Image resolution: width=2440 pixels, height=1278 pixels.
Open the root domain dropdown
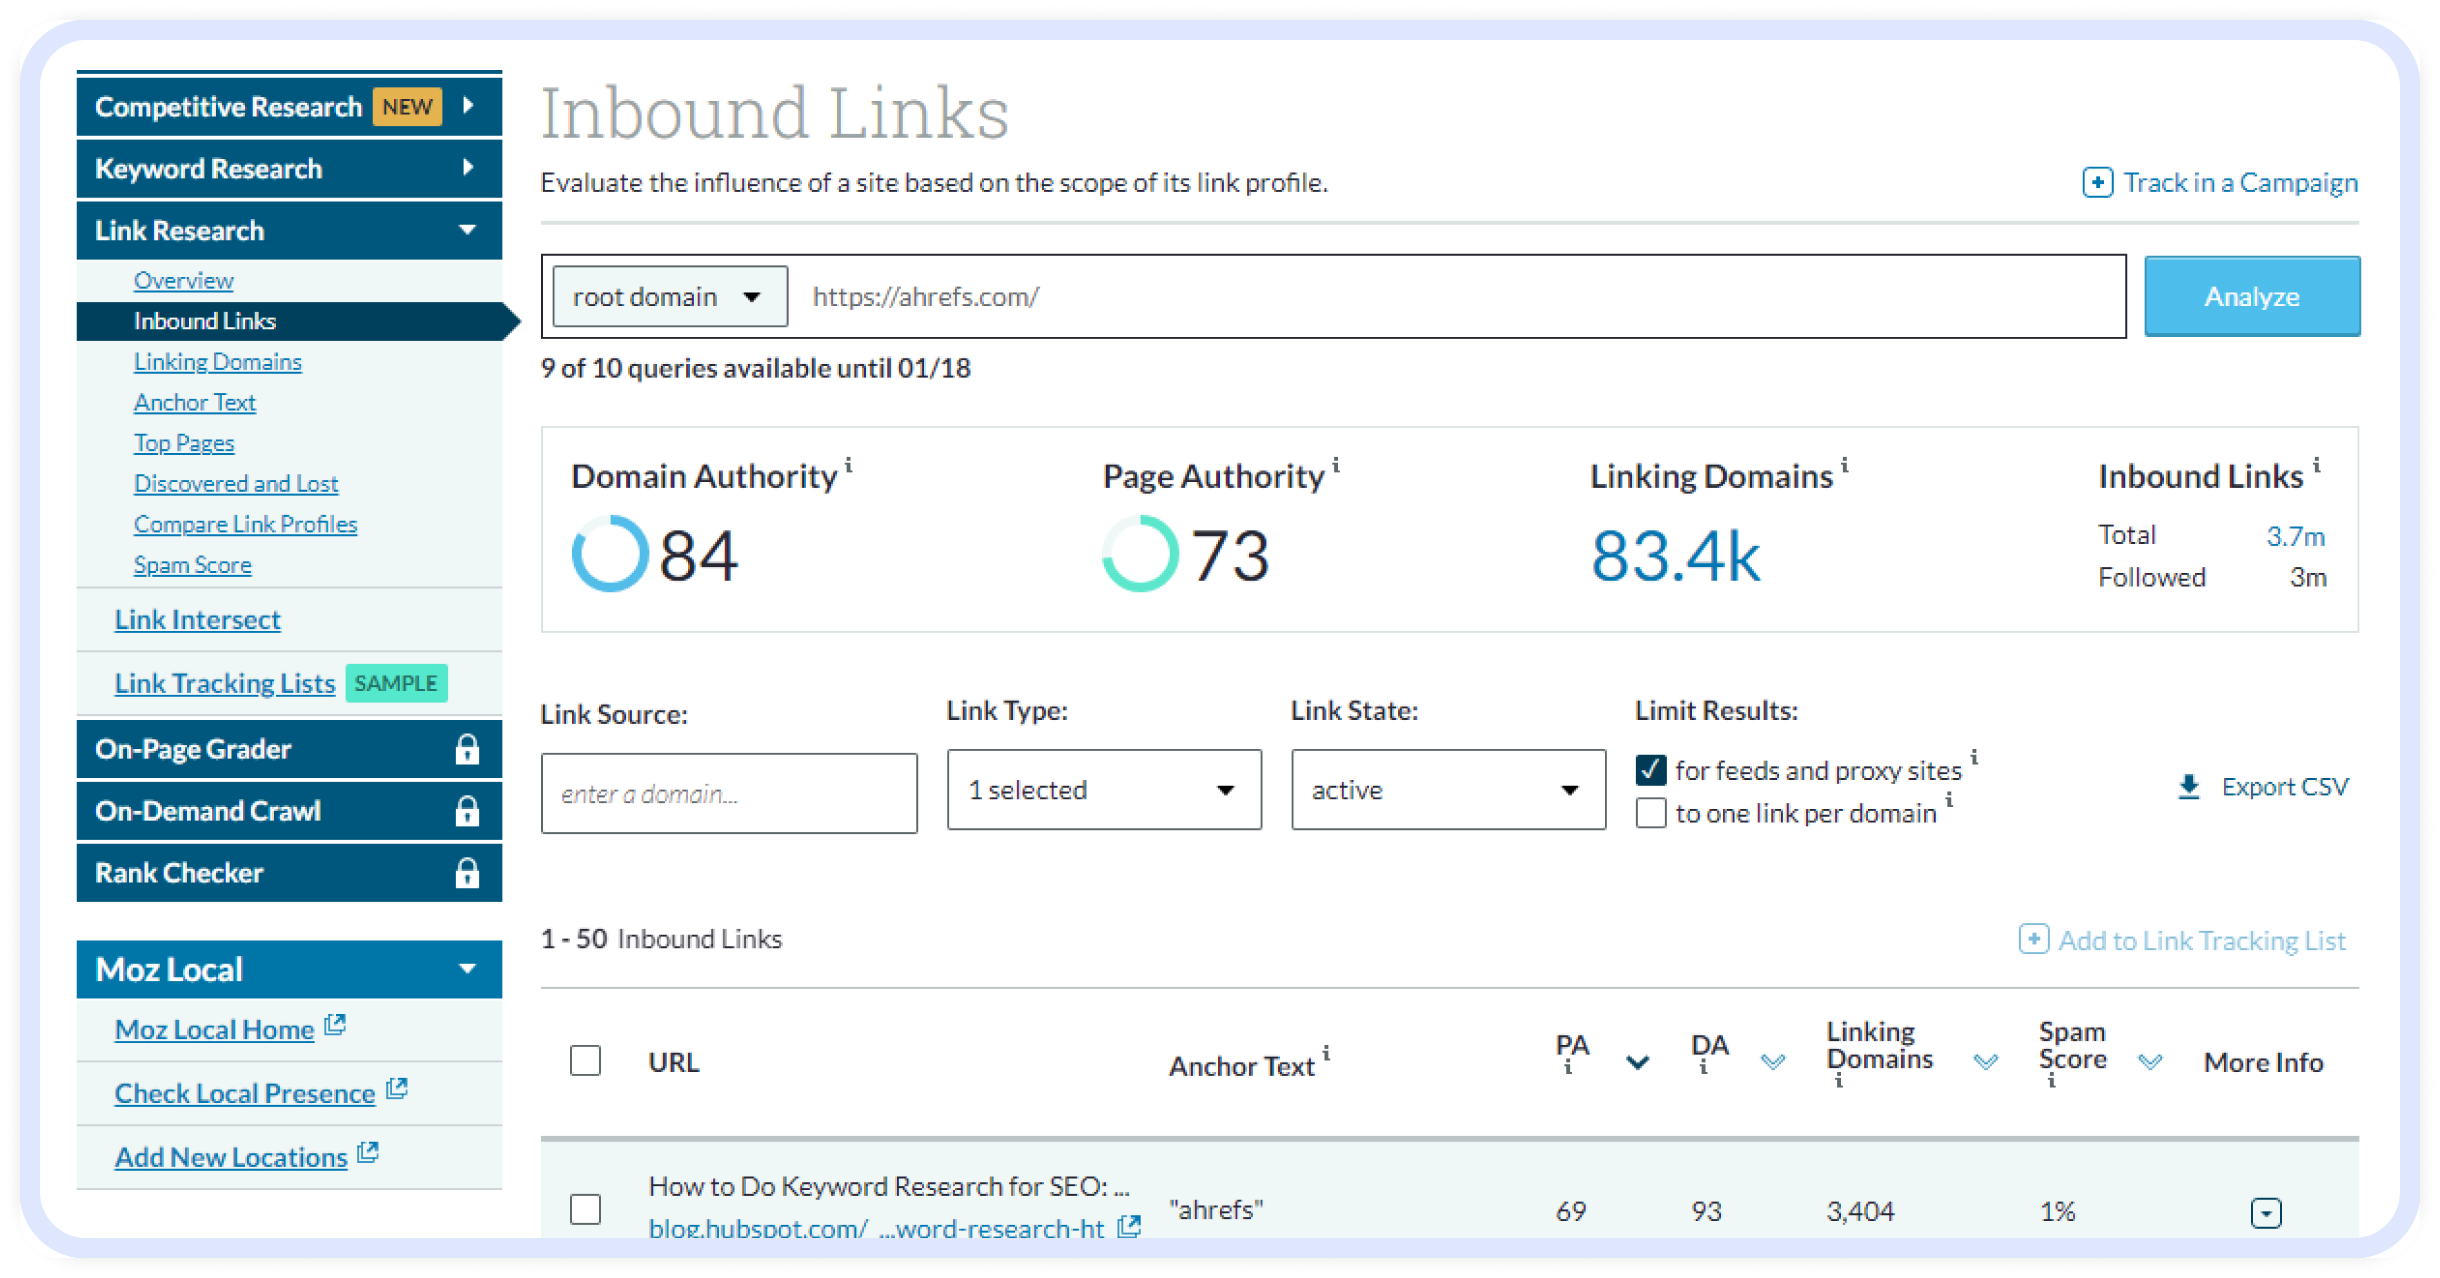click(669, 296)
